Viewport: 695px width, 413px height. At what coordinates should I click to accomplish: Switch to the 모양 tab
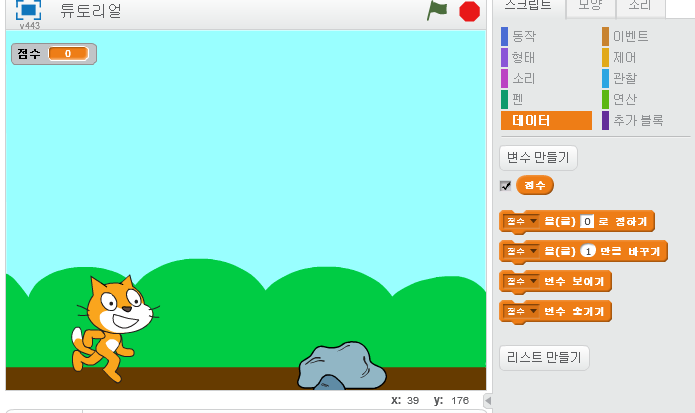pyautogui.click(x=590, y=6)
